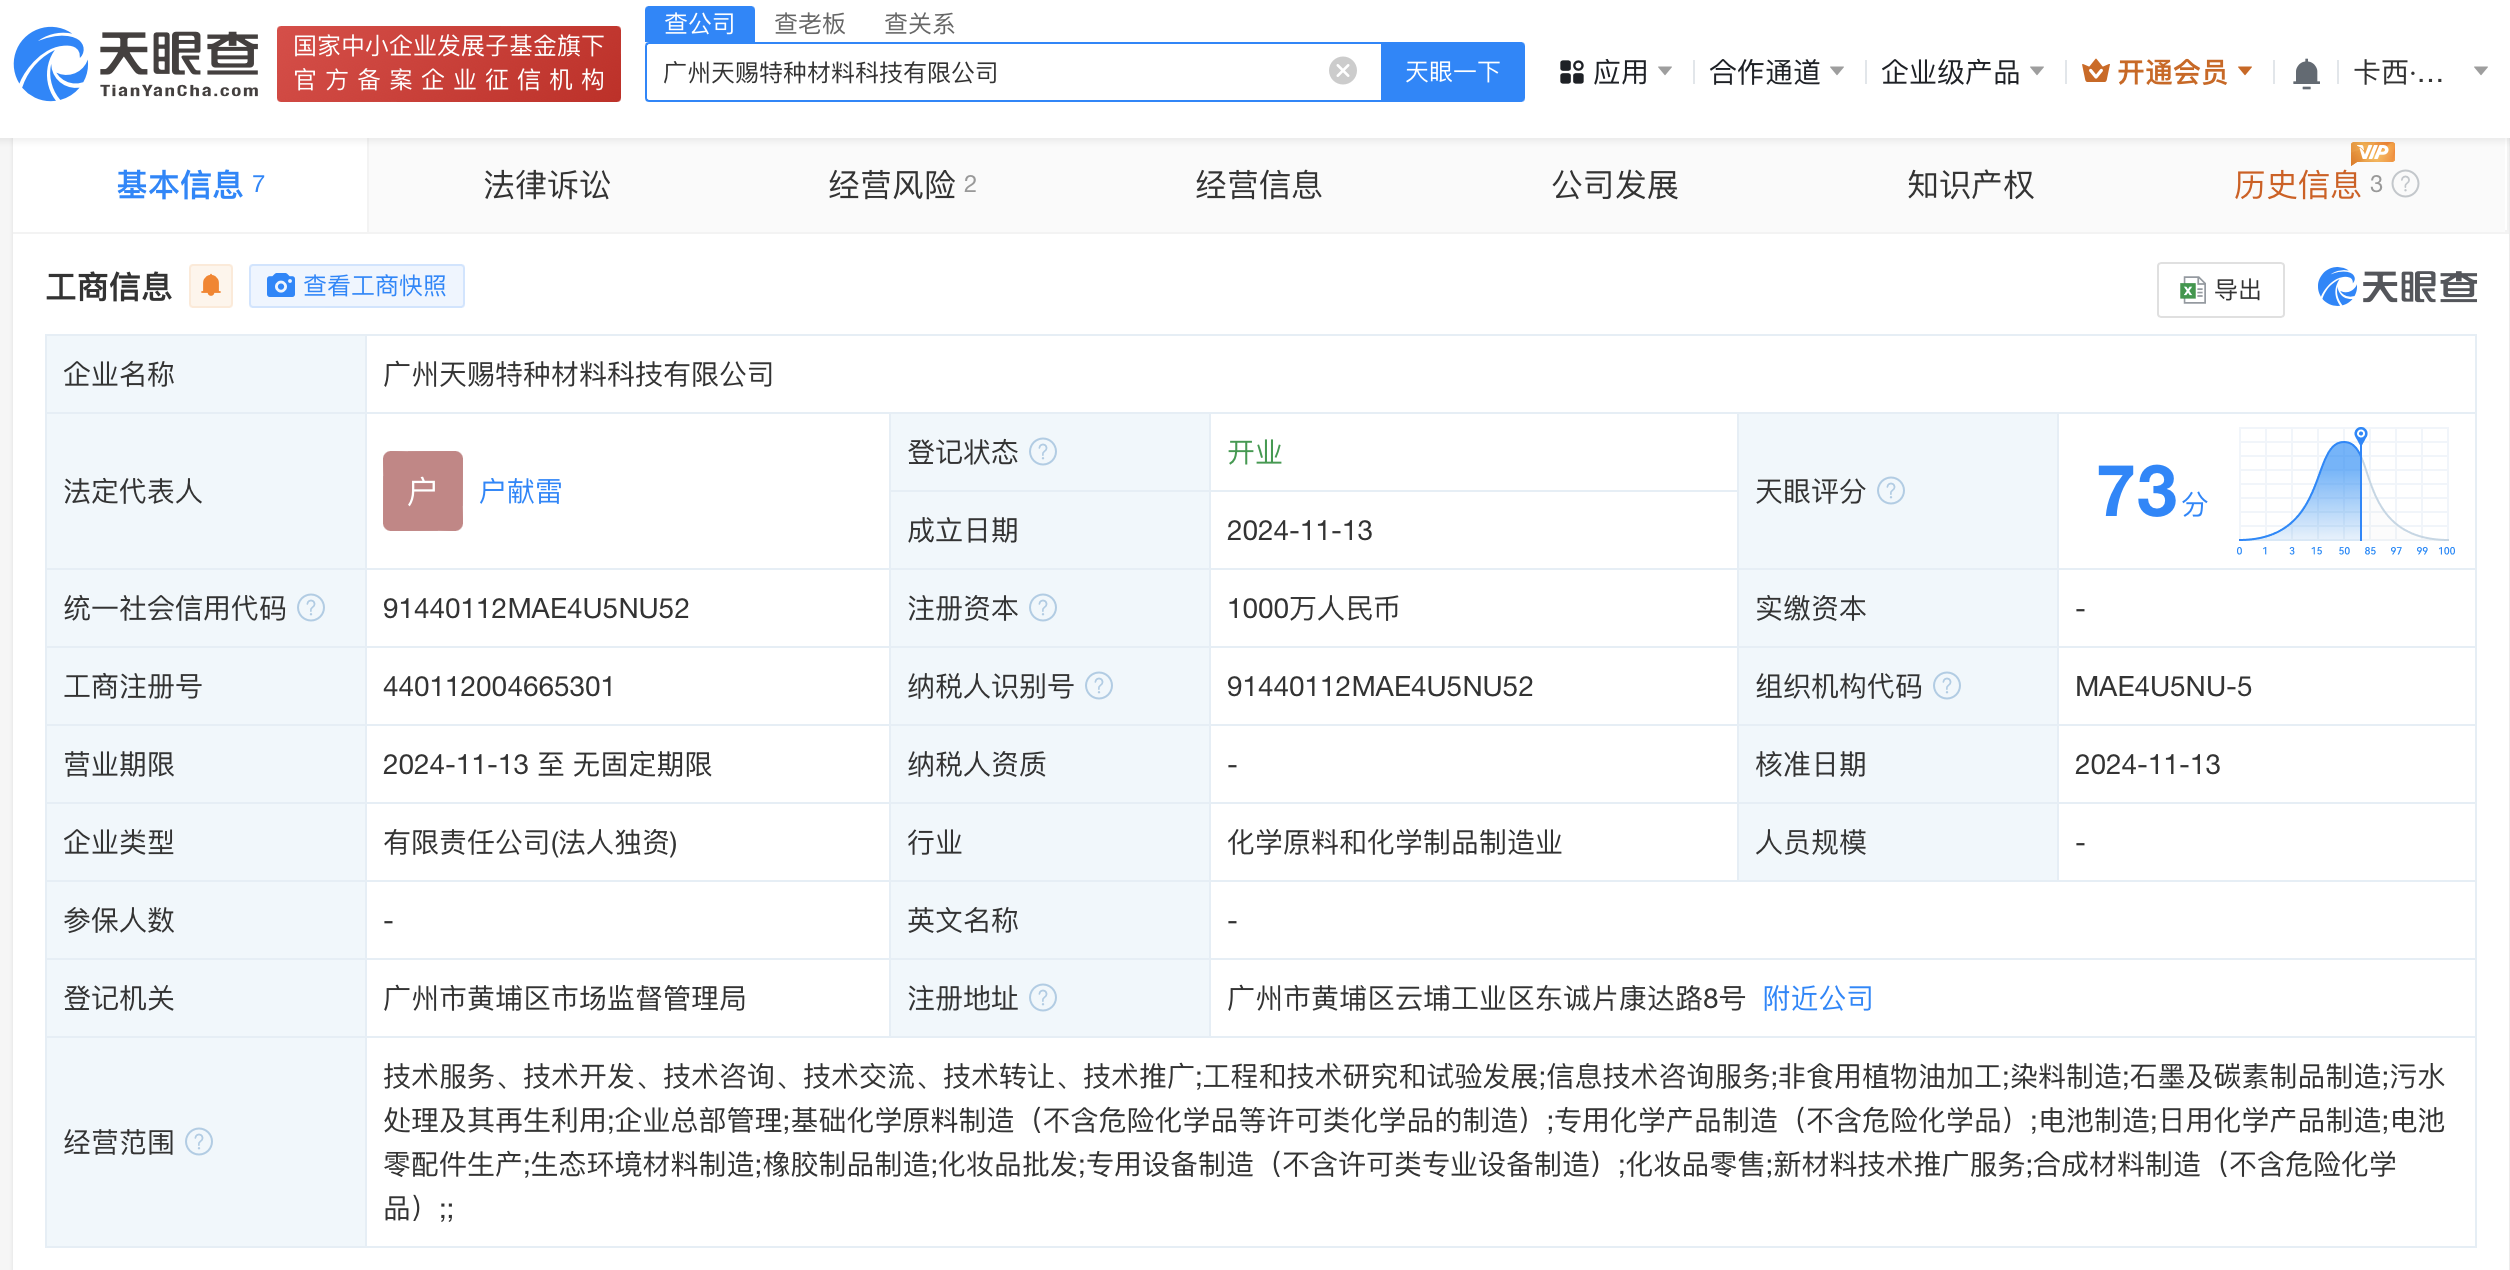Image resolution: width=2510 pixels, height=1270 pixels.
Task: Click question mark next to 统一社会信用代码
Action: pos(311,608)
